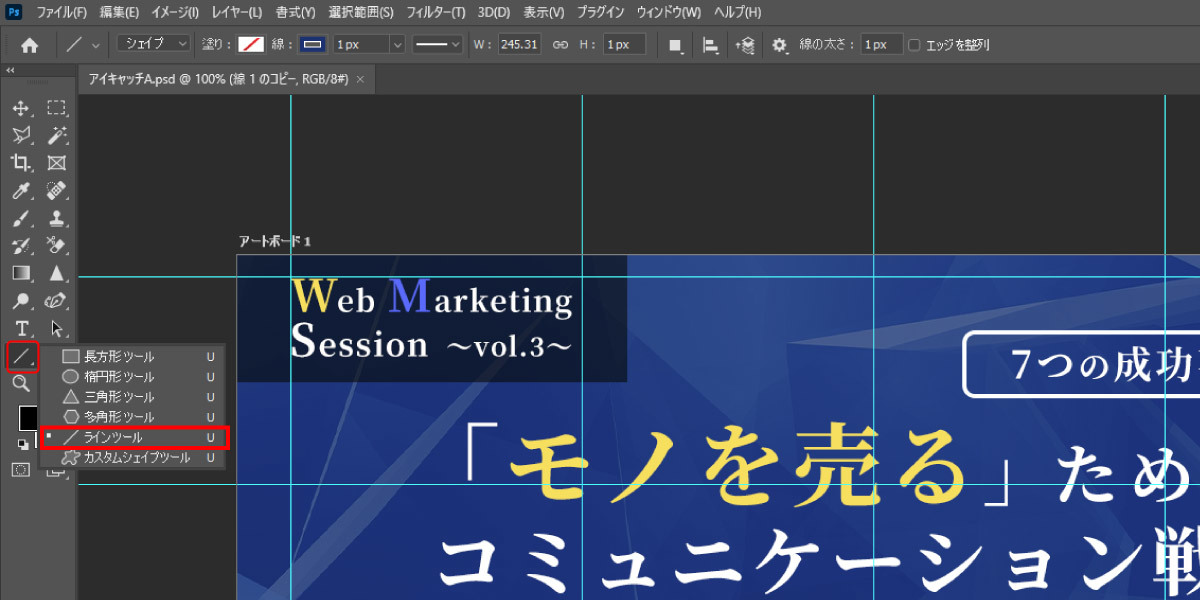Select the Eraser tool
The image size is (1200, 600).
click(56, 245)
